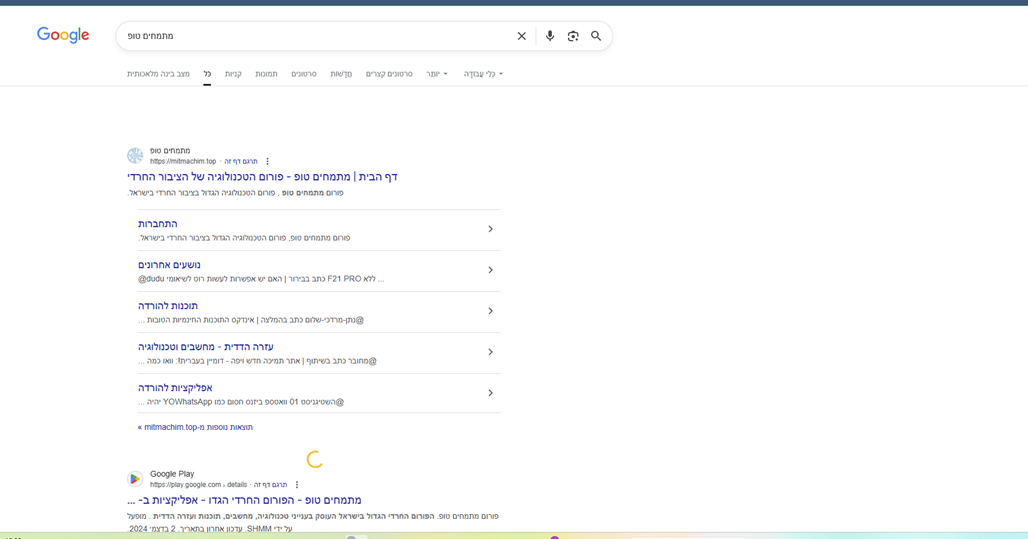Click the magnifier search button
Screen dimensions: 1028x539
tap(596, 36)
